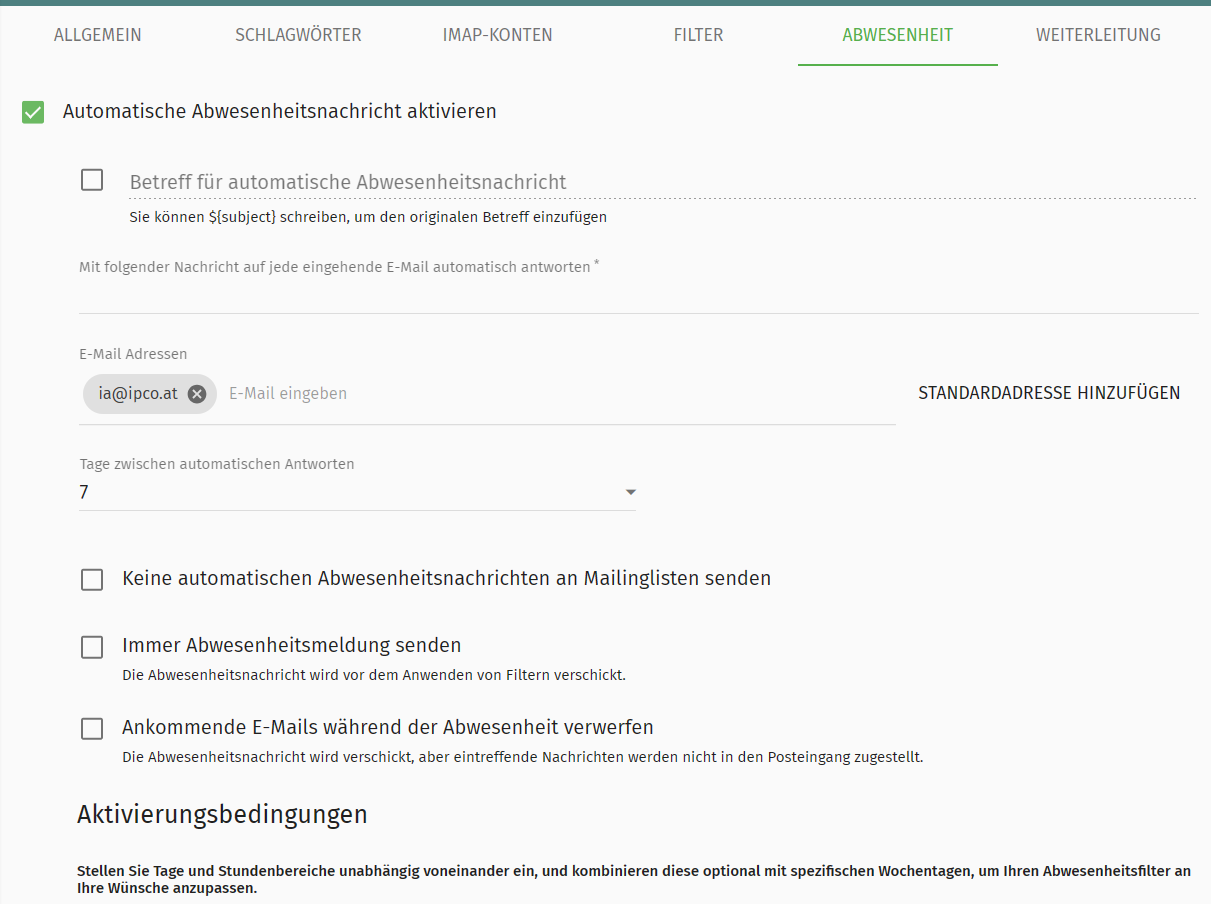Click the Aktivierungsbedingungen heading

[x=222, y=814]
